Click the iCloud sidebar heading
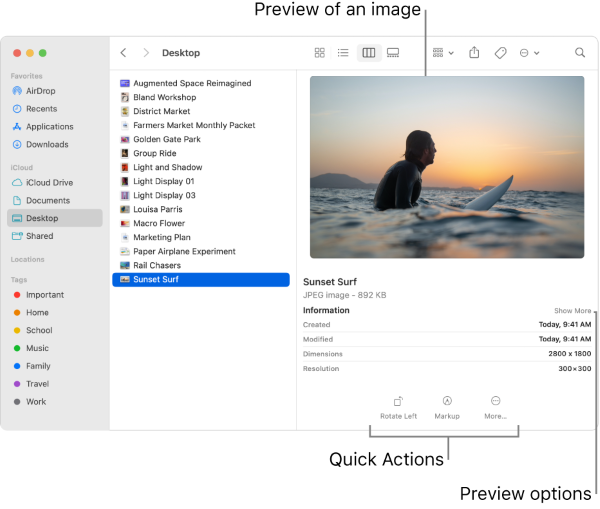This screenshot has width=600, height=509. [22, 168]
